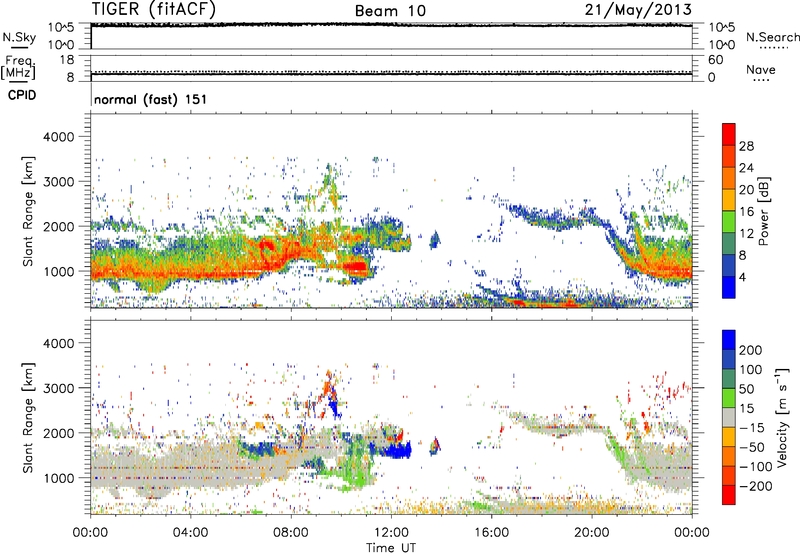Pick the red top segment of power colorbar
800x554 pixels.
click(729, 135)
